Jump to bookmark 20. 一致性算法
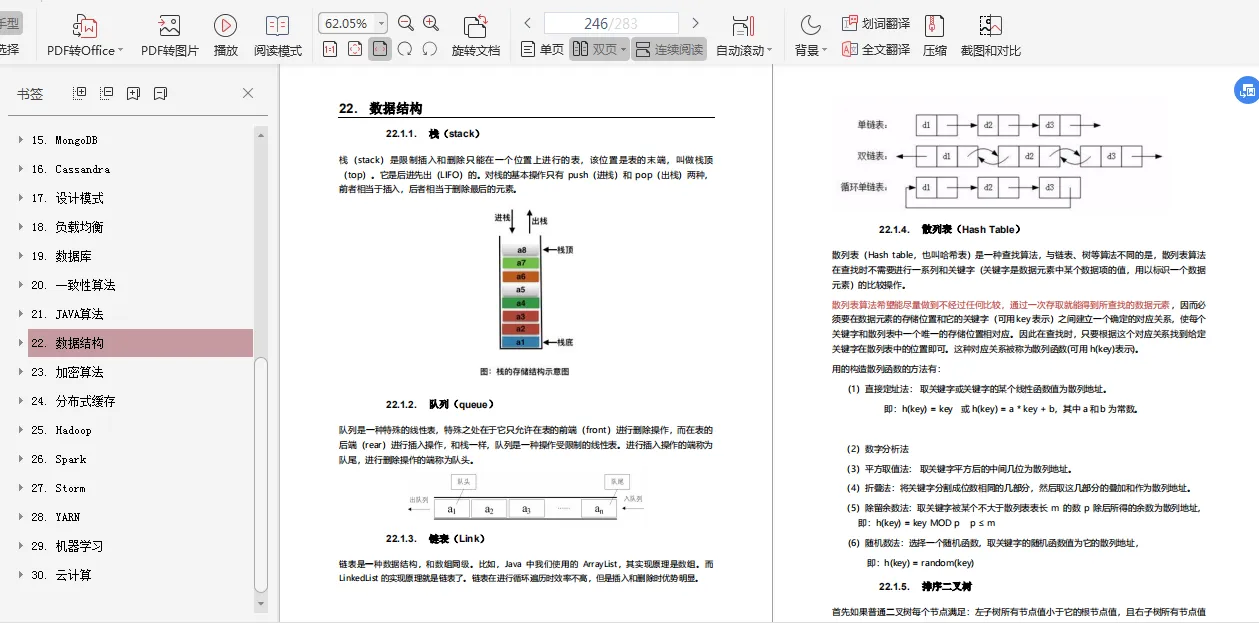 tap(73, 285)
